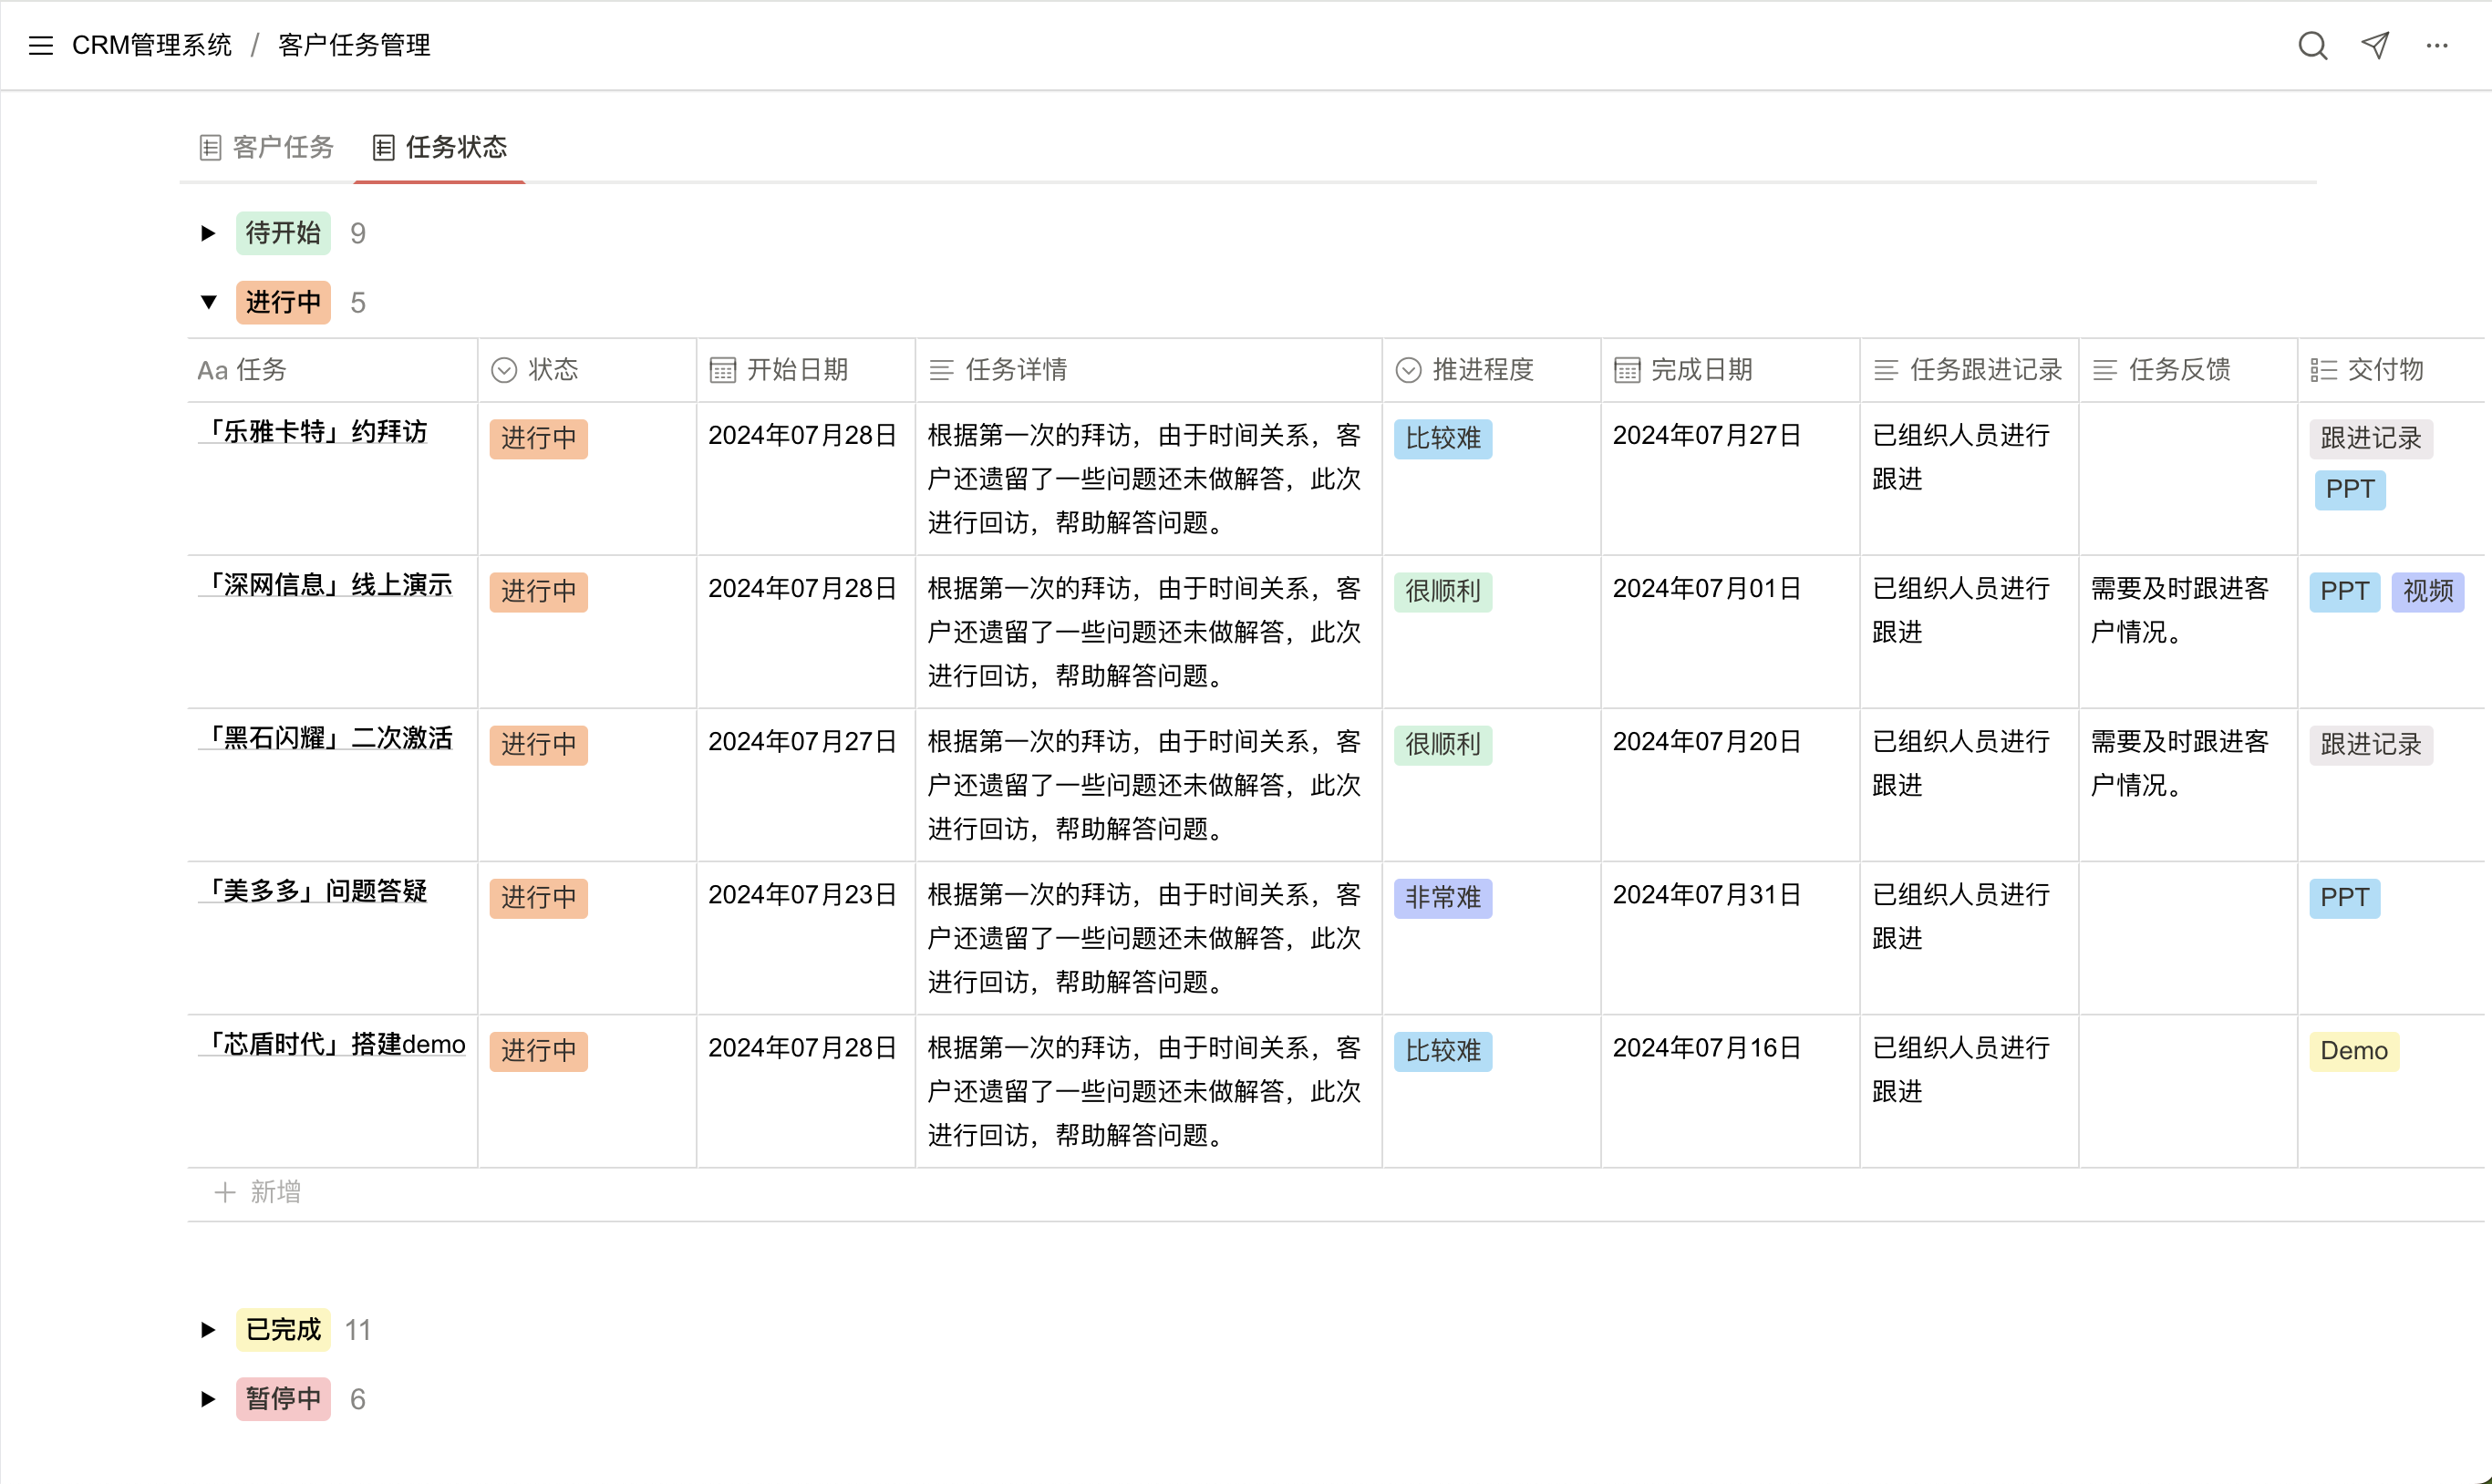The image size is (2492, 1484).
Task: Open 进行中 status for 深网信息 row
Action: (538, 591)
